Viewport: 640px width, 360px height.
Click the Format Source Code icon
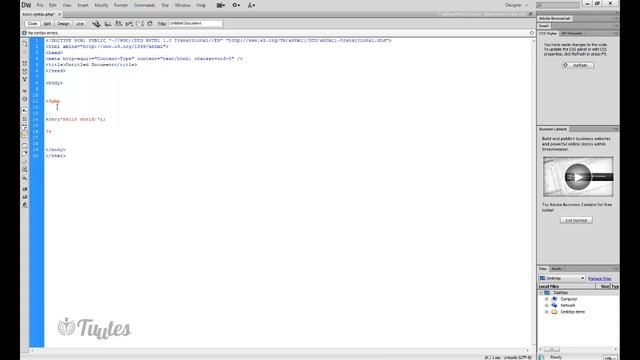[x=24, y=205]
